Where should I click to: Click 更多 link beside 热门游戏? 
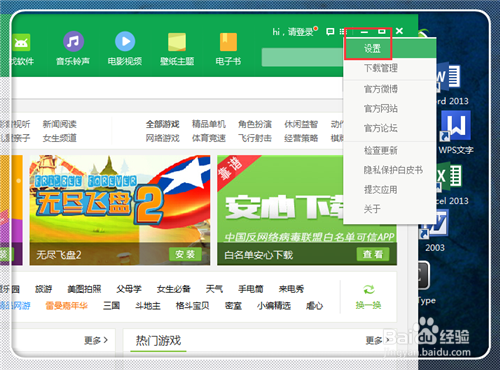pos(378,340)
